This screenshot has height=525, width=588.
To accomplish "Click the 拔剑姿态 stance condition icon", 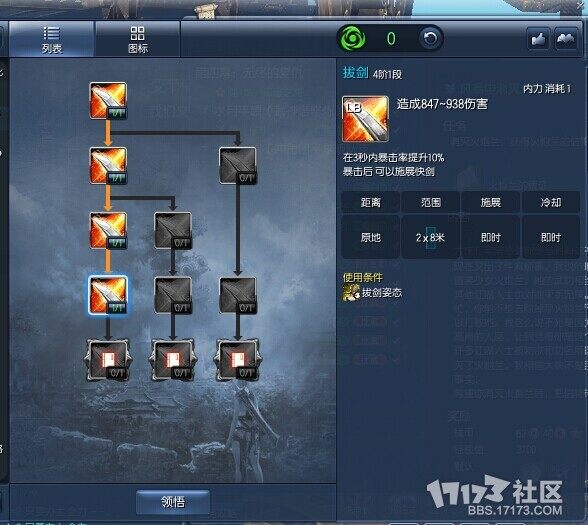I will (x=351, y=293).
